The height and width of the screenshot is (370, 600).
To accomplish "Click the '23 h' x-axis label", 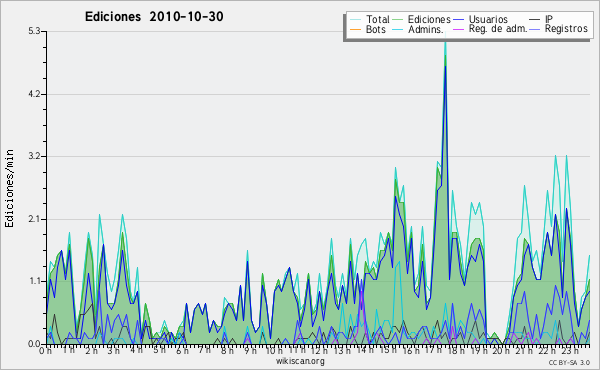I will [x=569, y=350].
